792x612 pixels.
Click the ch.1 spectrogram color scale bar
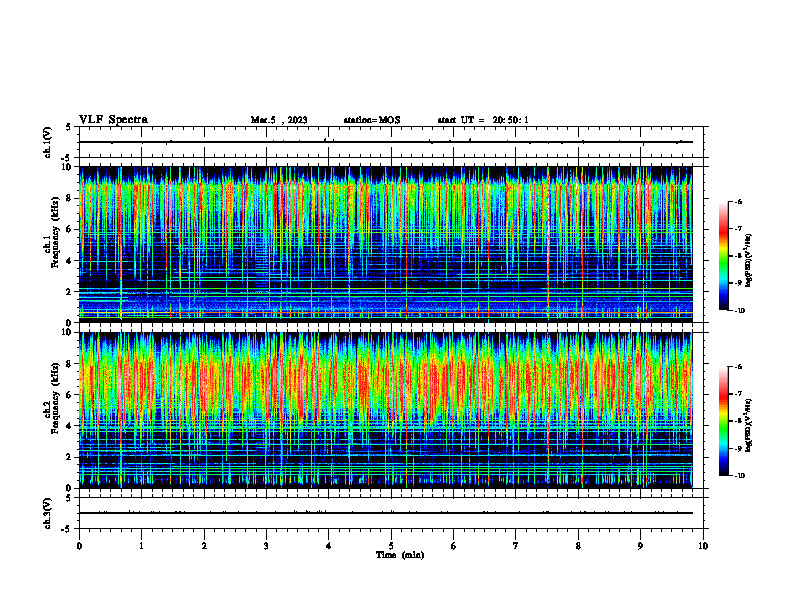click(723, 256)
